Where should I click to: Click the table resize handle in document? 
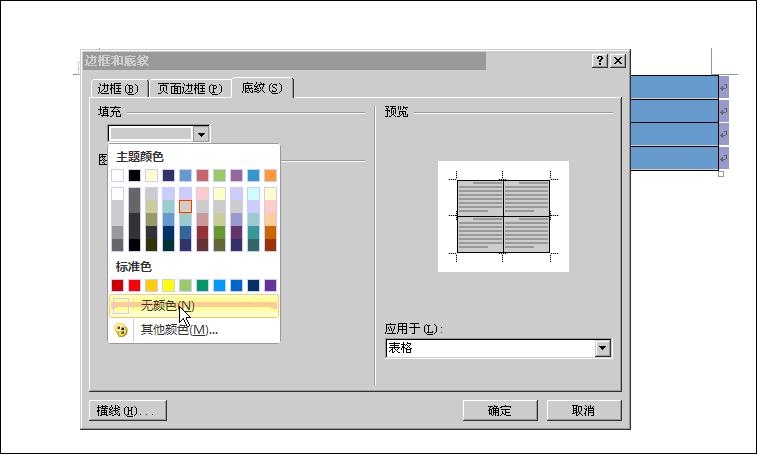721,174
